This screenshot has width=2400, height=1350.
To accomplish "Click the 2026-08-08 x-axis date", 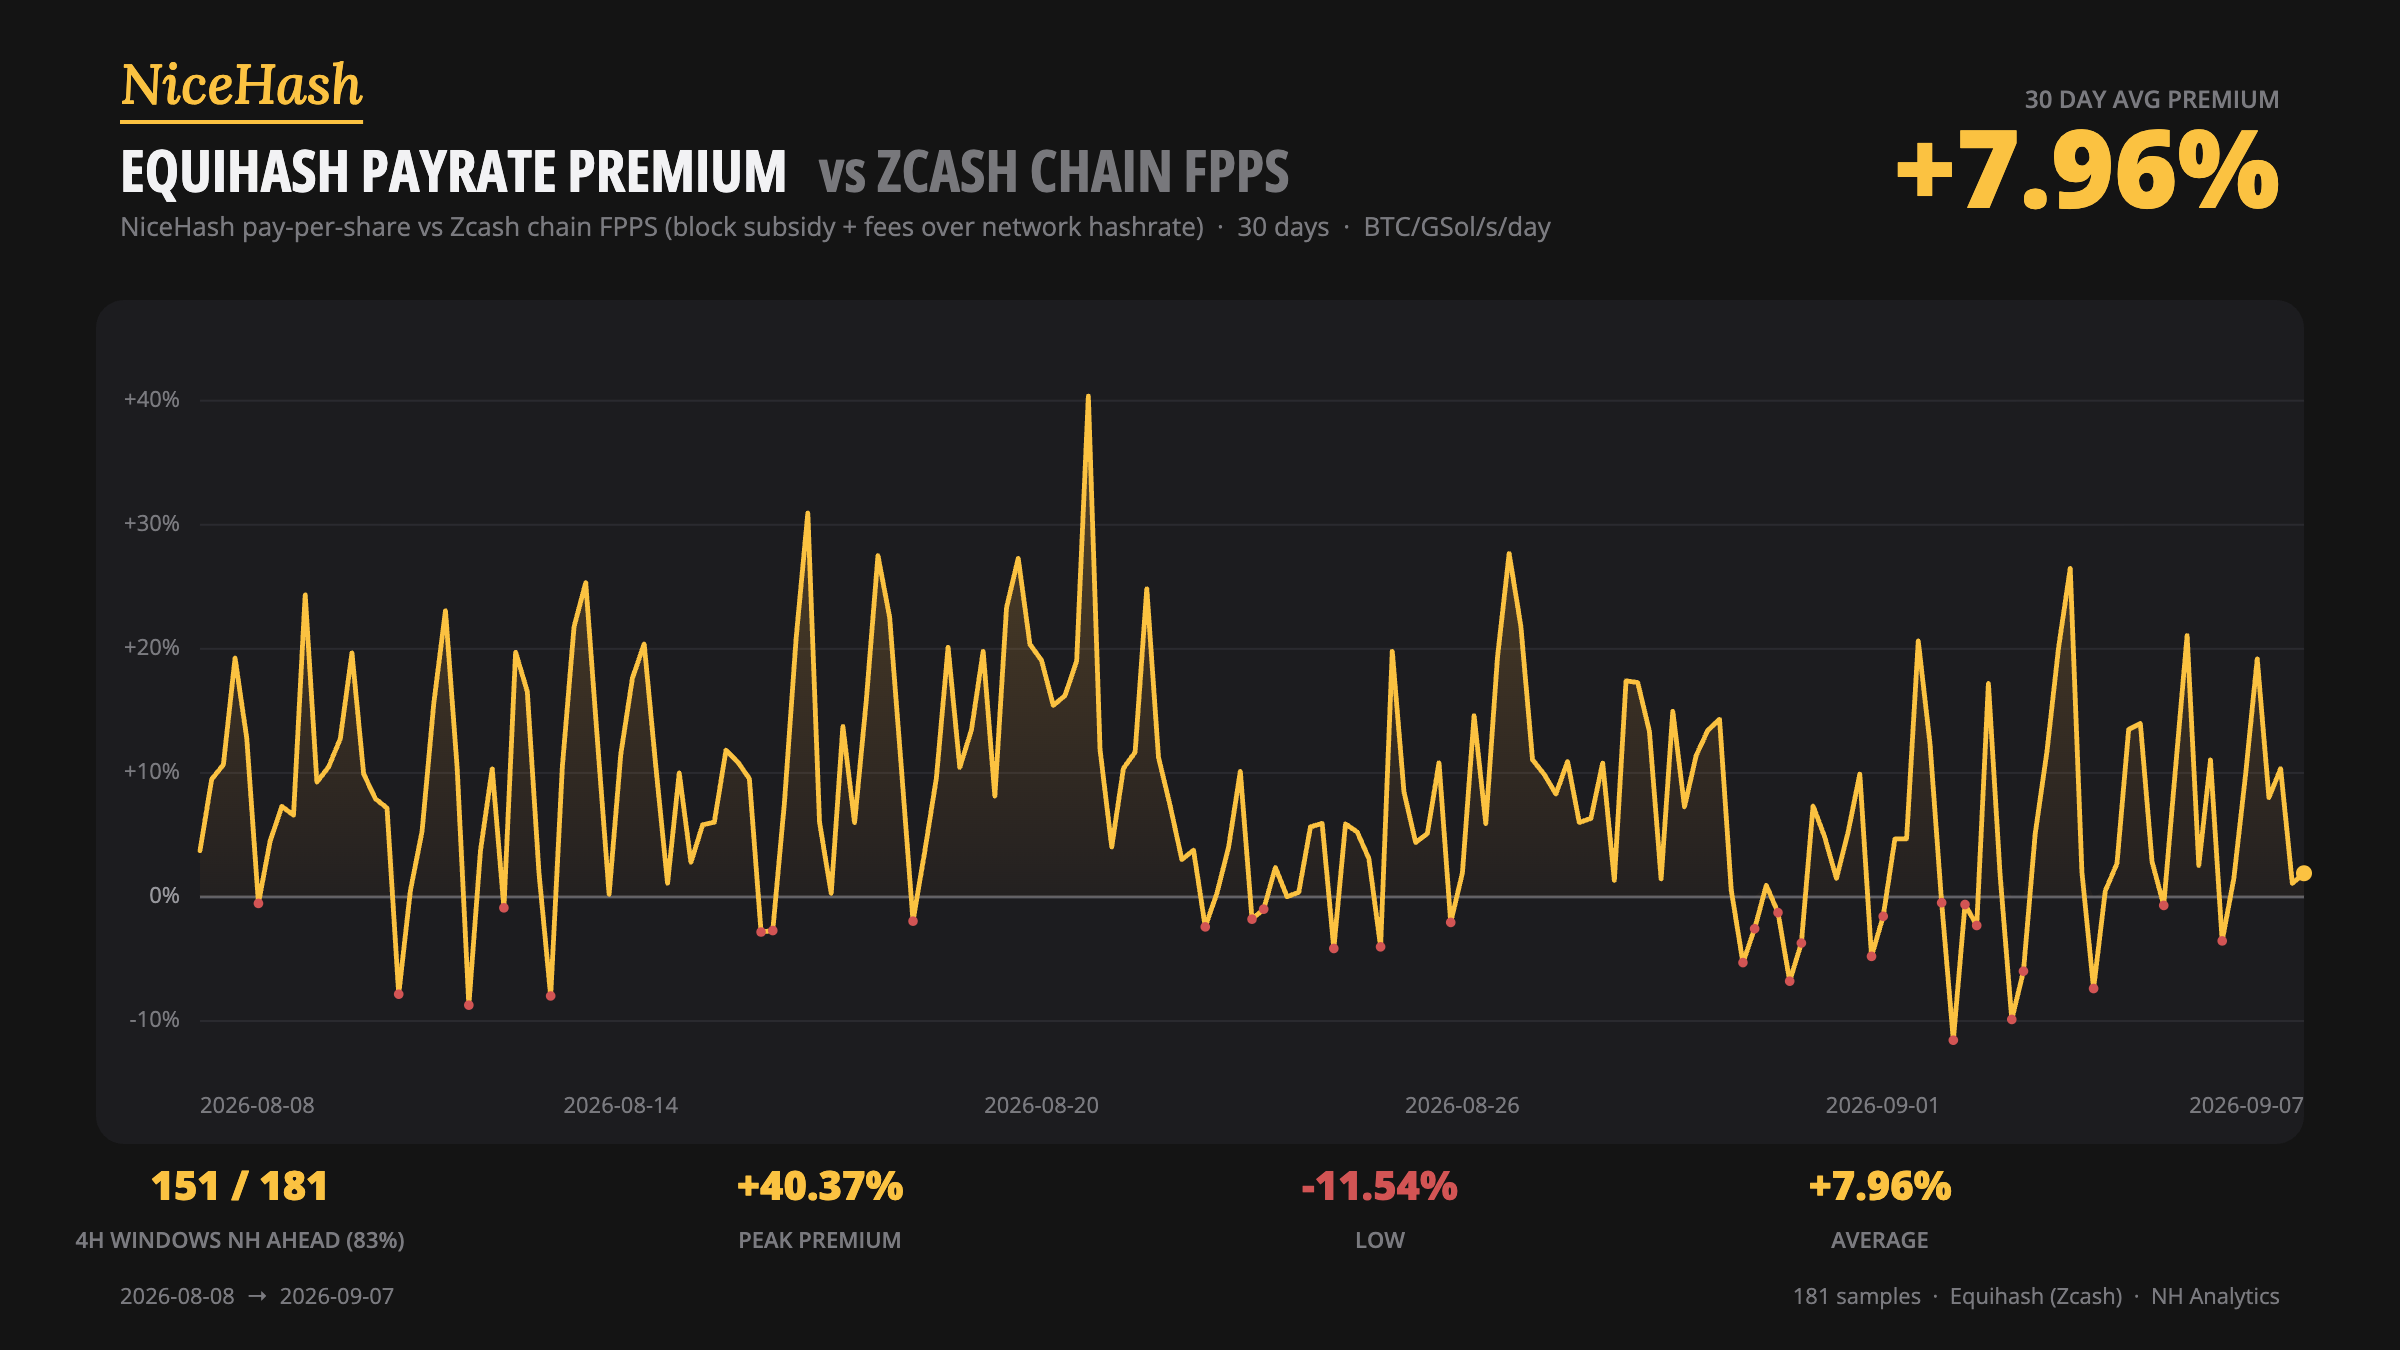I will (257, 1106).
